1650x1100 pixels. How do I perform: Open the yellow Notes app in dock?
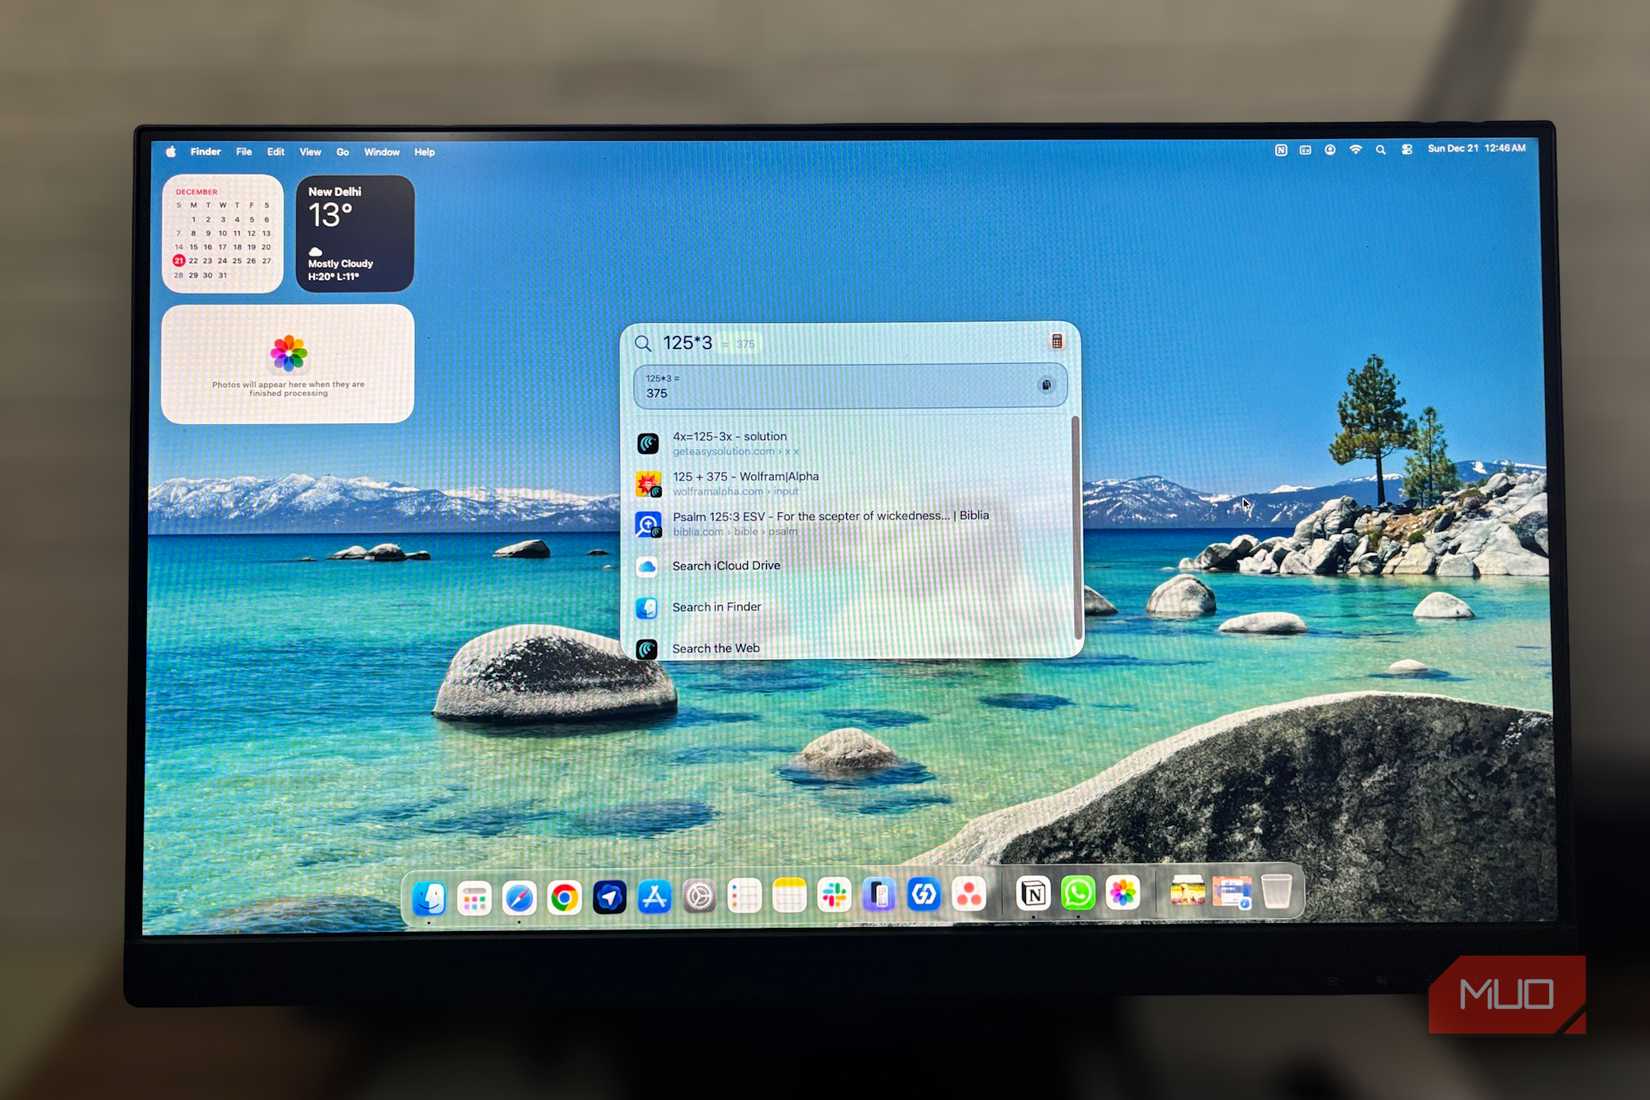click(789, 896)
